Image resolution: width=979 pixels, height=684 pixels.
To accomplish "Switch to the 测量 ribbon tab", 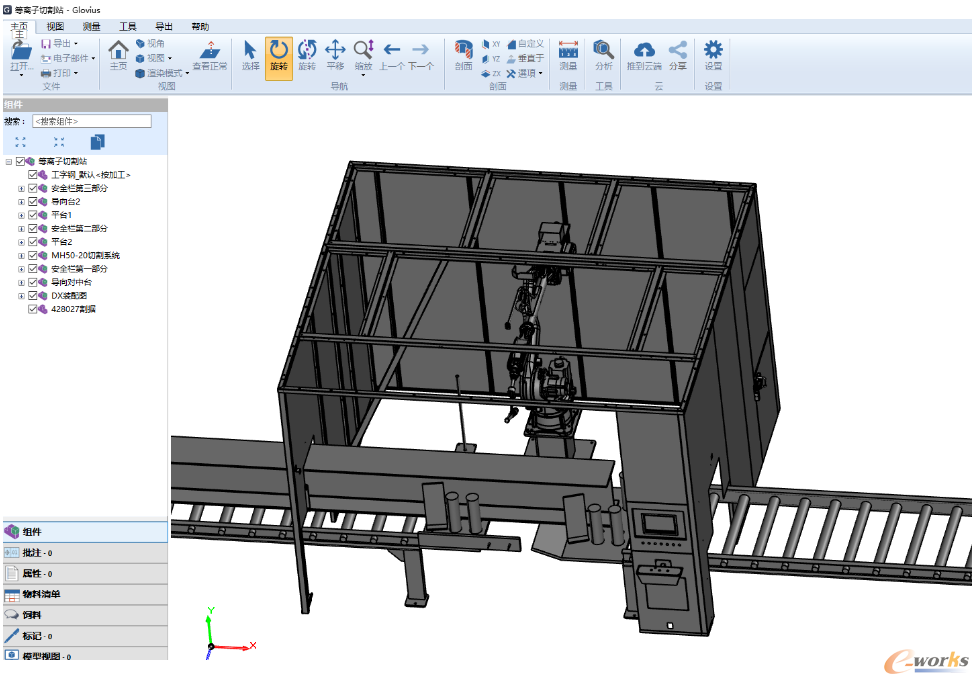I will (91, 27).
